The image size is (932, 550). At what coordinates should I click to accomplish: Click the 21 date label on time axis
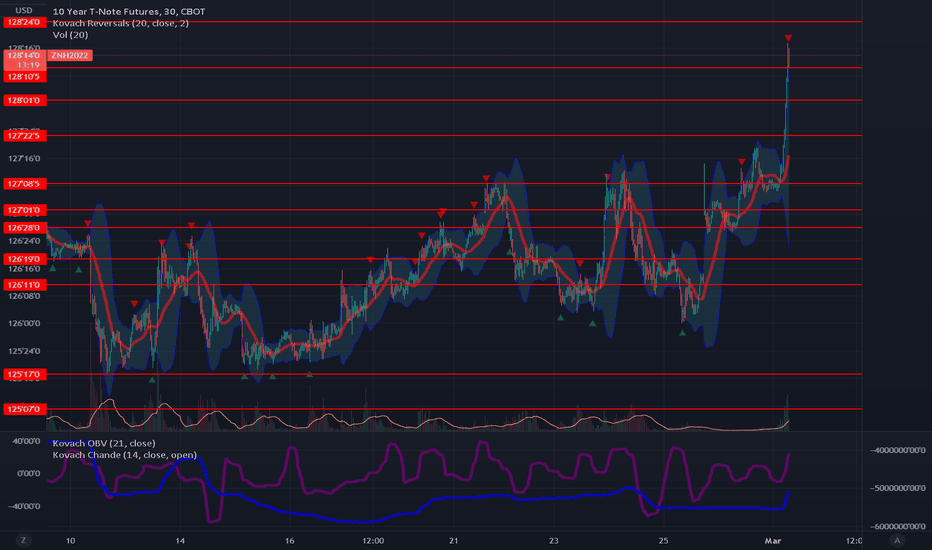click(x=454, y=540)
